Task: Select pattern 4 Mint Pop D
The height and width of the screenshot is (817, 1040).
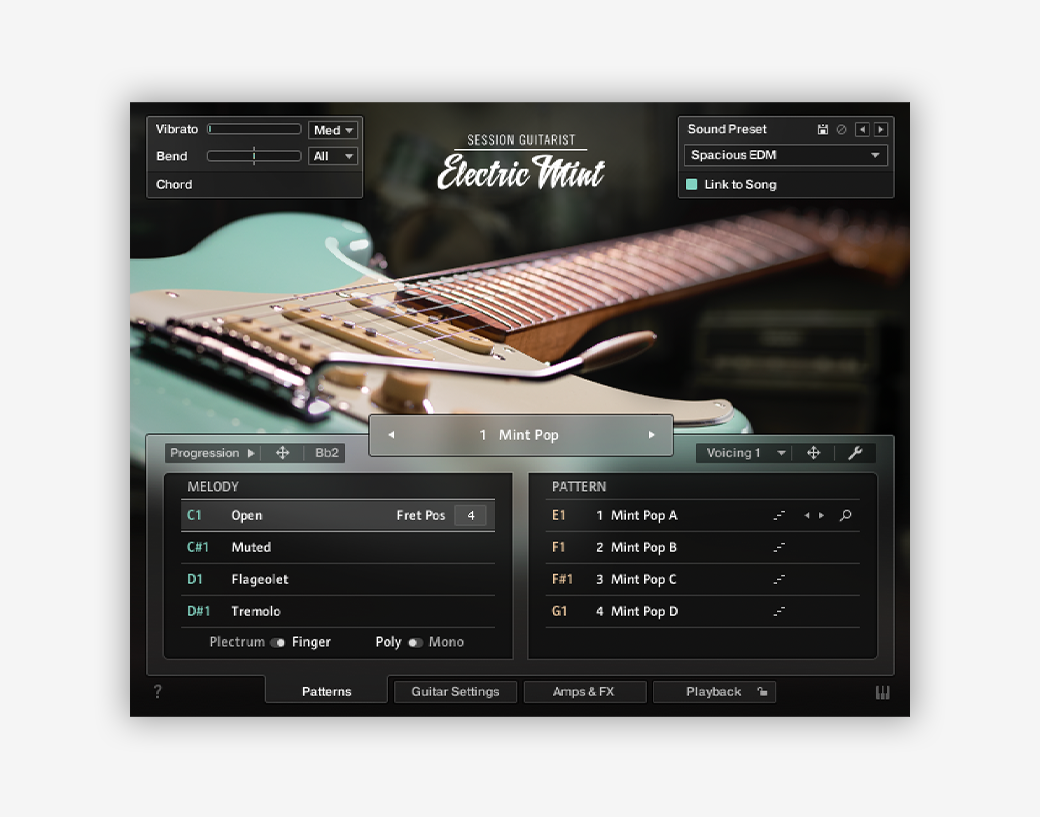Action: pyautogui.click(x=702, y=611)
